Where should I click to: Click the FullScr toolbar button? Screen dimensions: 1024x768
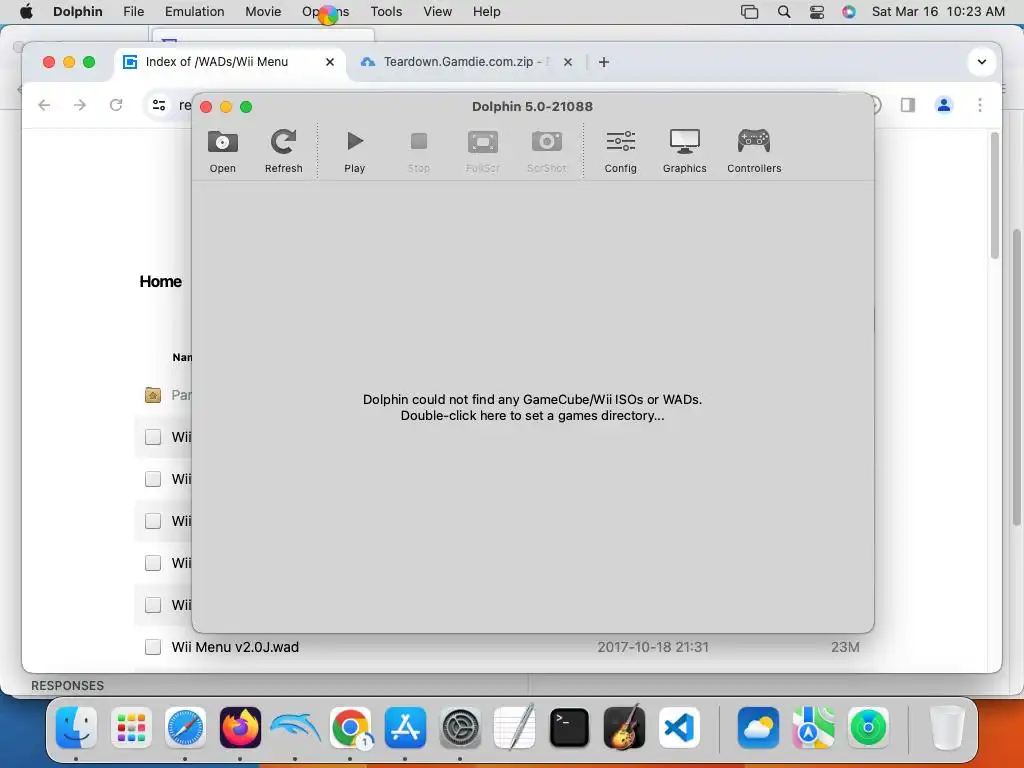[x=483, y=151]
